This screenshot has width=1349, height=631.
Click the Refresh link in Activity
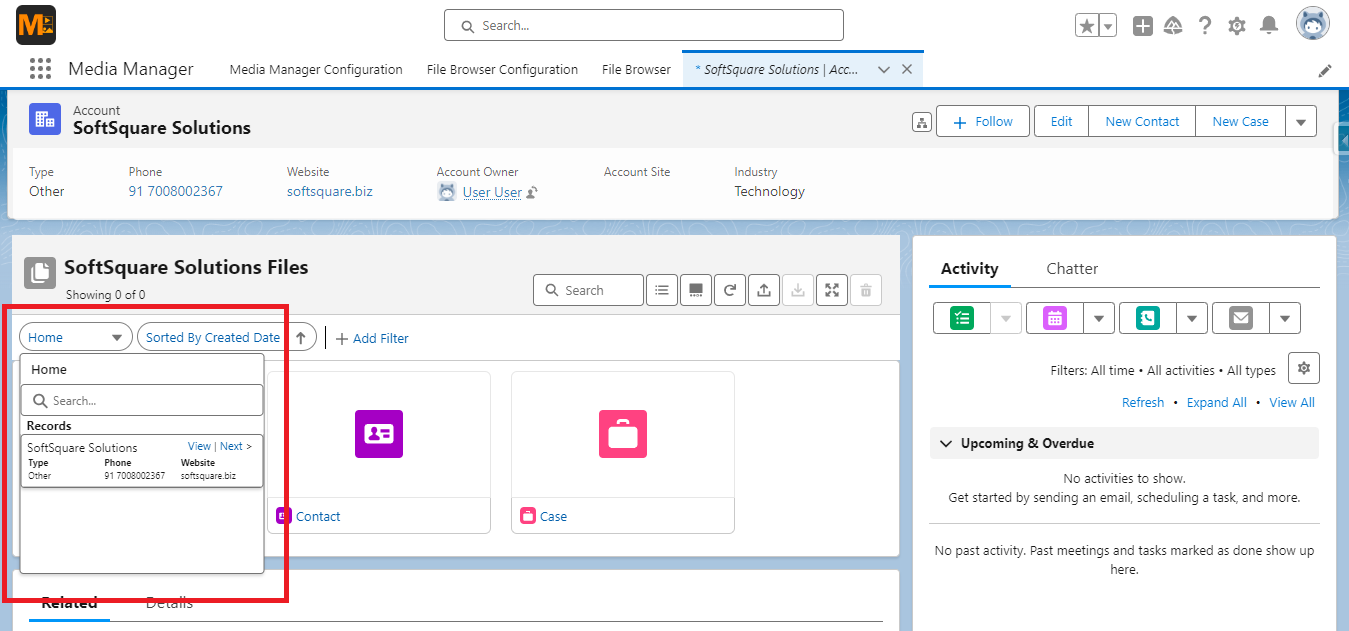click(1143, 402)
